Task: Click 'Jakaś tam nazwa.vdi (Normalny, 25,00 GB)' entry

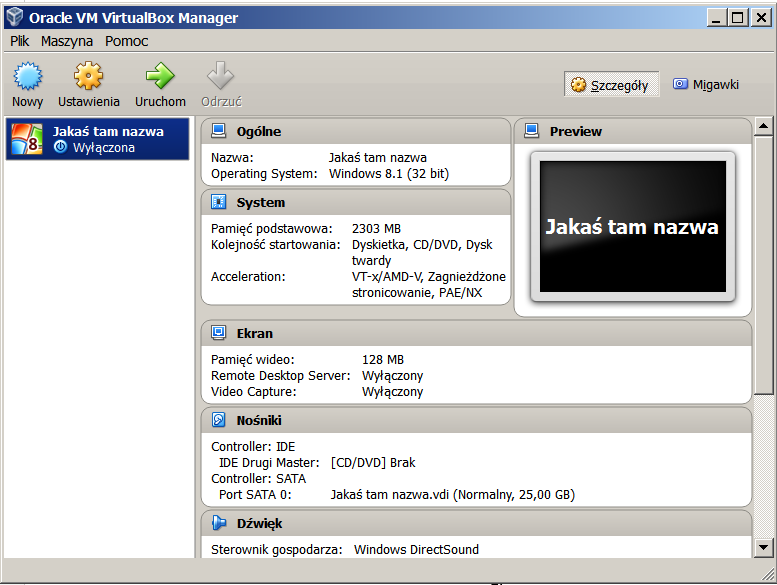Action: pyautogui.click(x=453, y=494)
